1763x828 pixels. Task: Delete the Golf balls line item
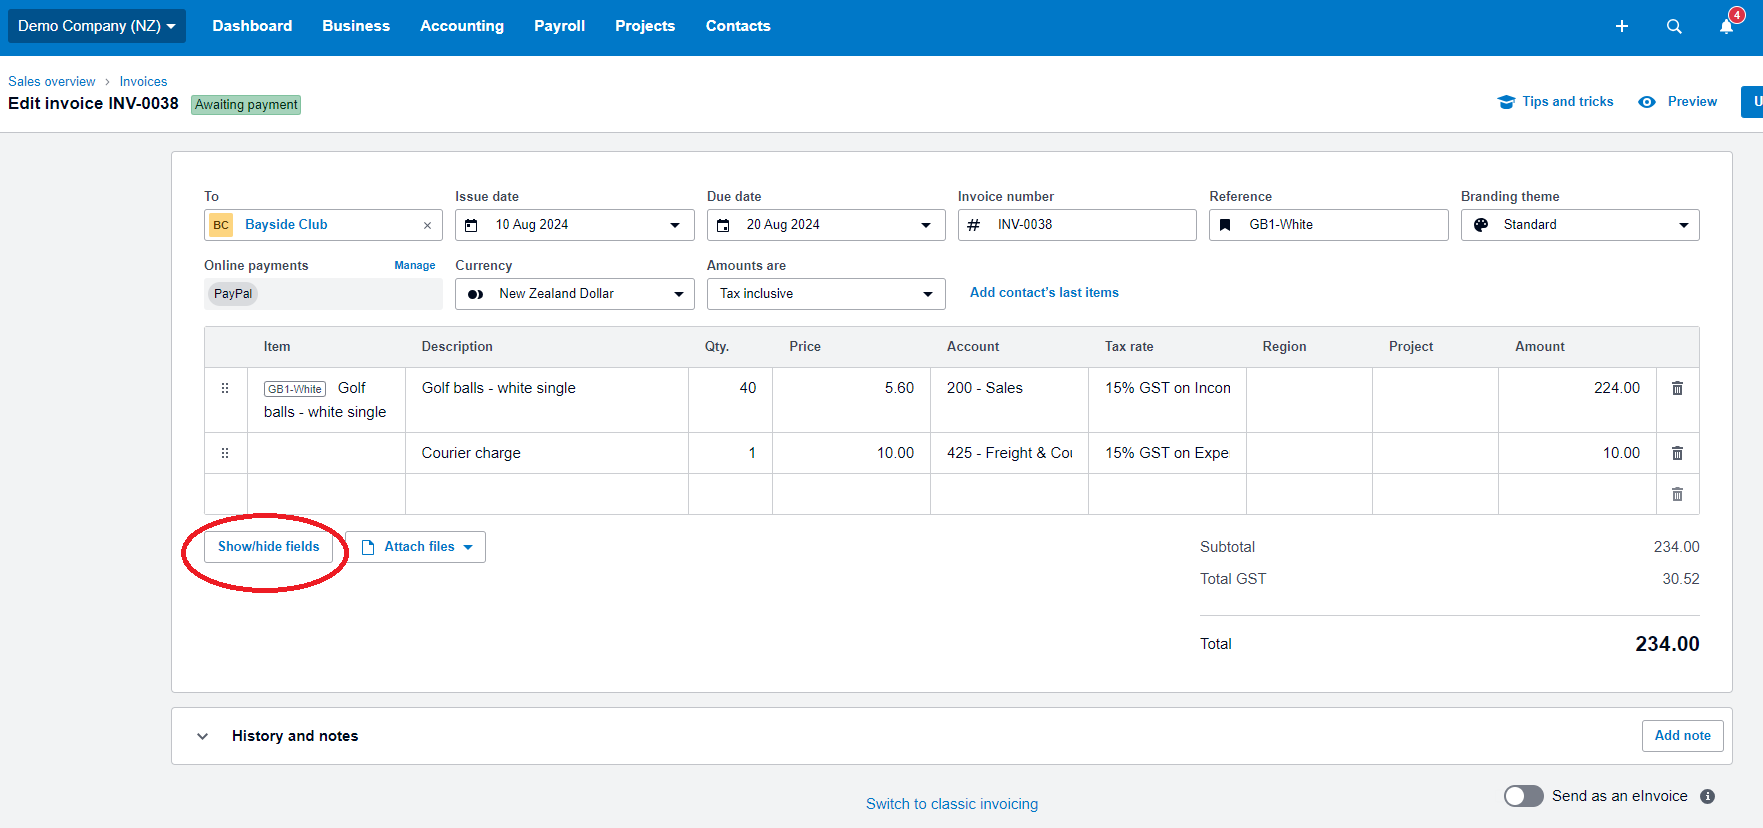pyautogui.click(x=1677, y=388)
